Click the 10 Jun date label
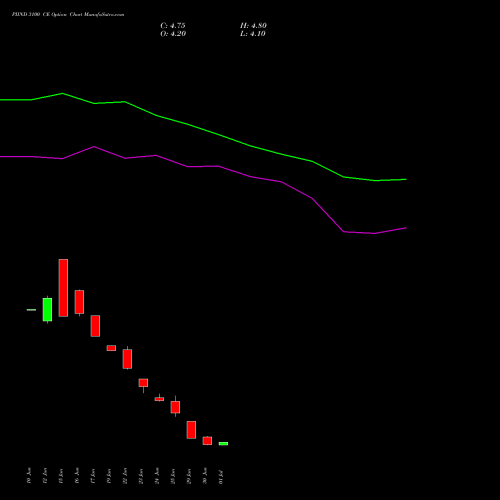This screenshot has width=500, height=500. click(29, 476)
